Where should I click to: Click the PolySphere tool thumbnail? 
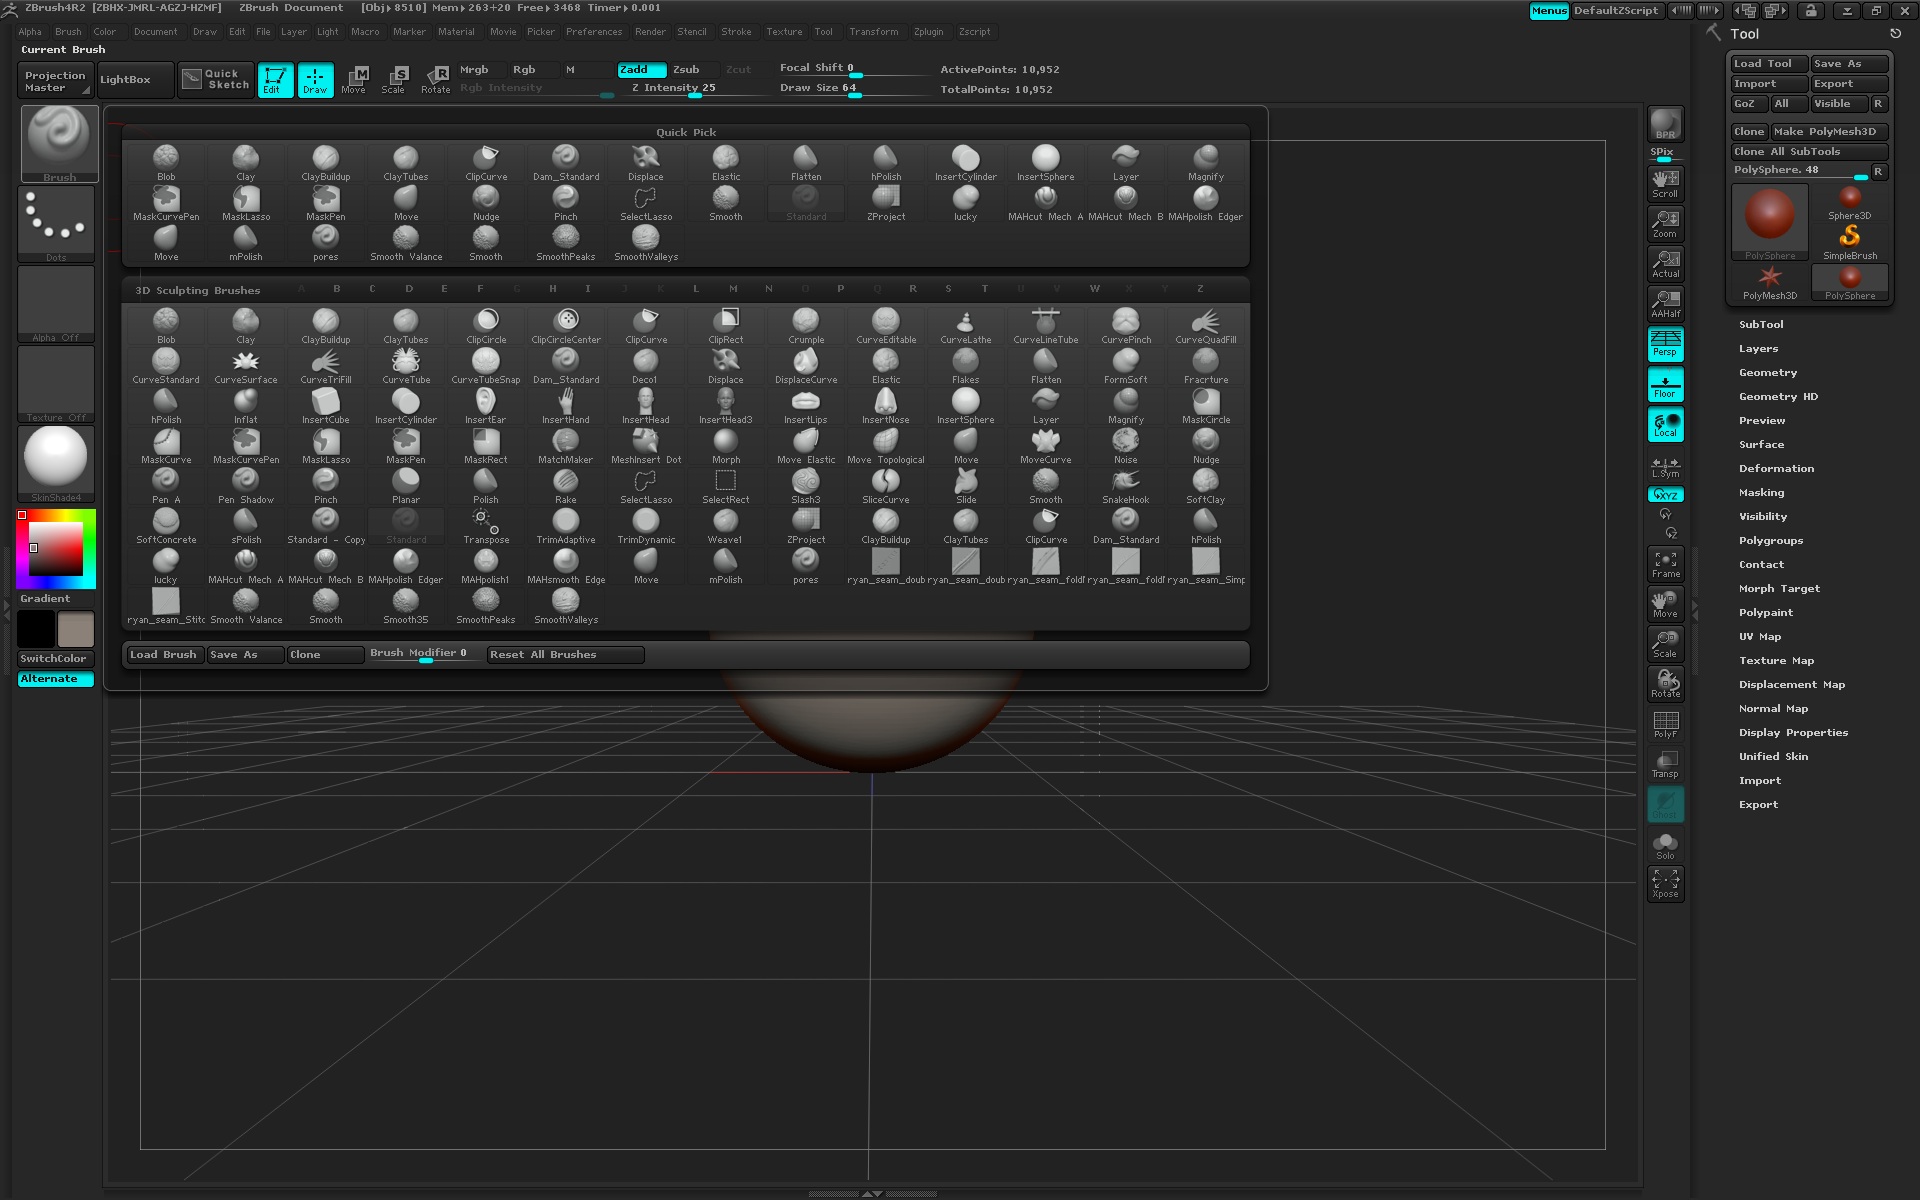1770,222
